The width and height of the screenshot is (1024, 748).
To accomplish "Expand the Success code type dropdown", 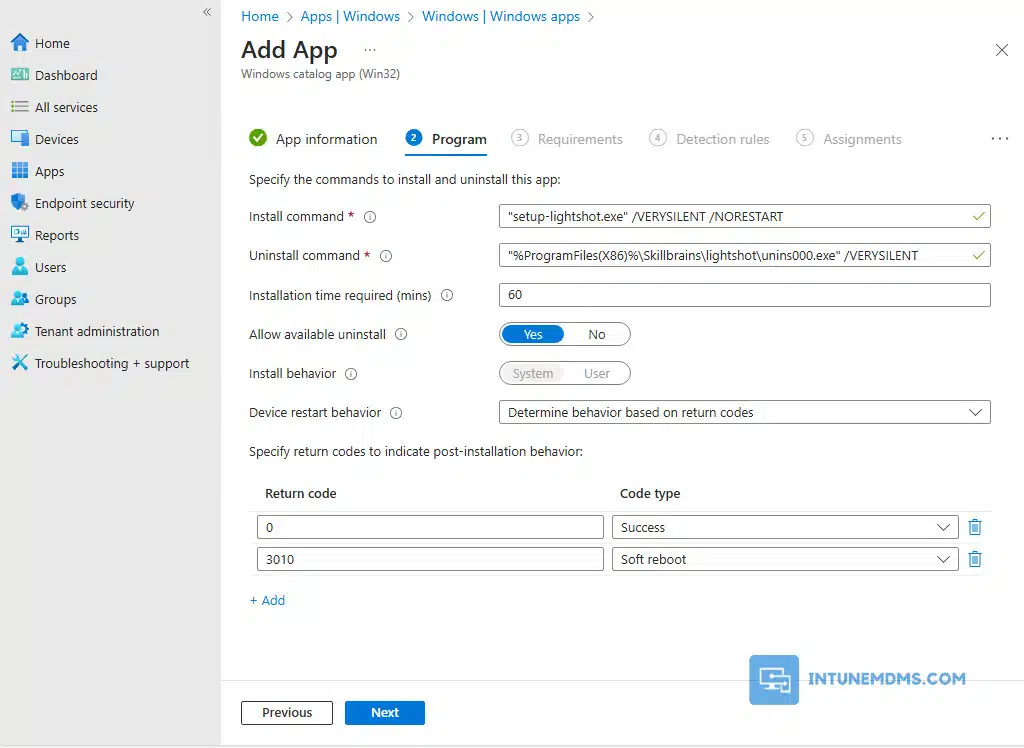I will (784, 527).
